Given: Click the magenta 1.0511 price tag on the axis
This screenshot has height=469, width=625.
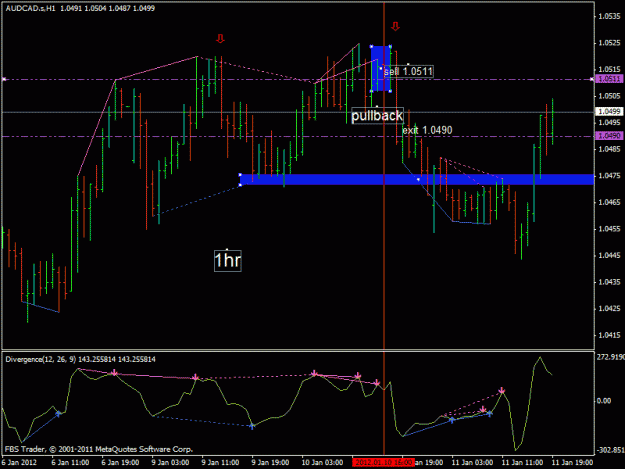Looking at the screenshot, I should tap(609, 79).
